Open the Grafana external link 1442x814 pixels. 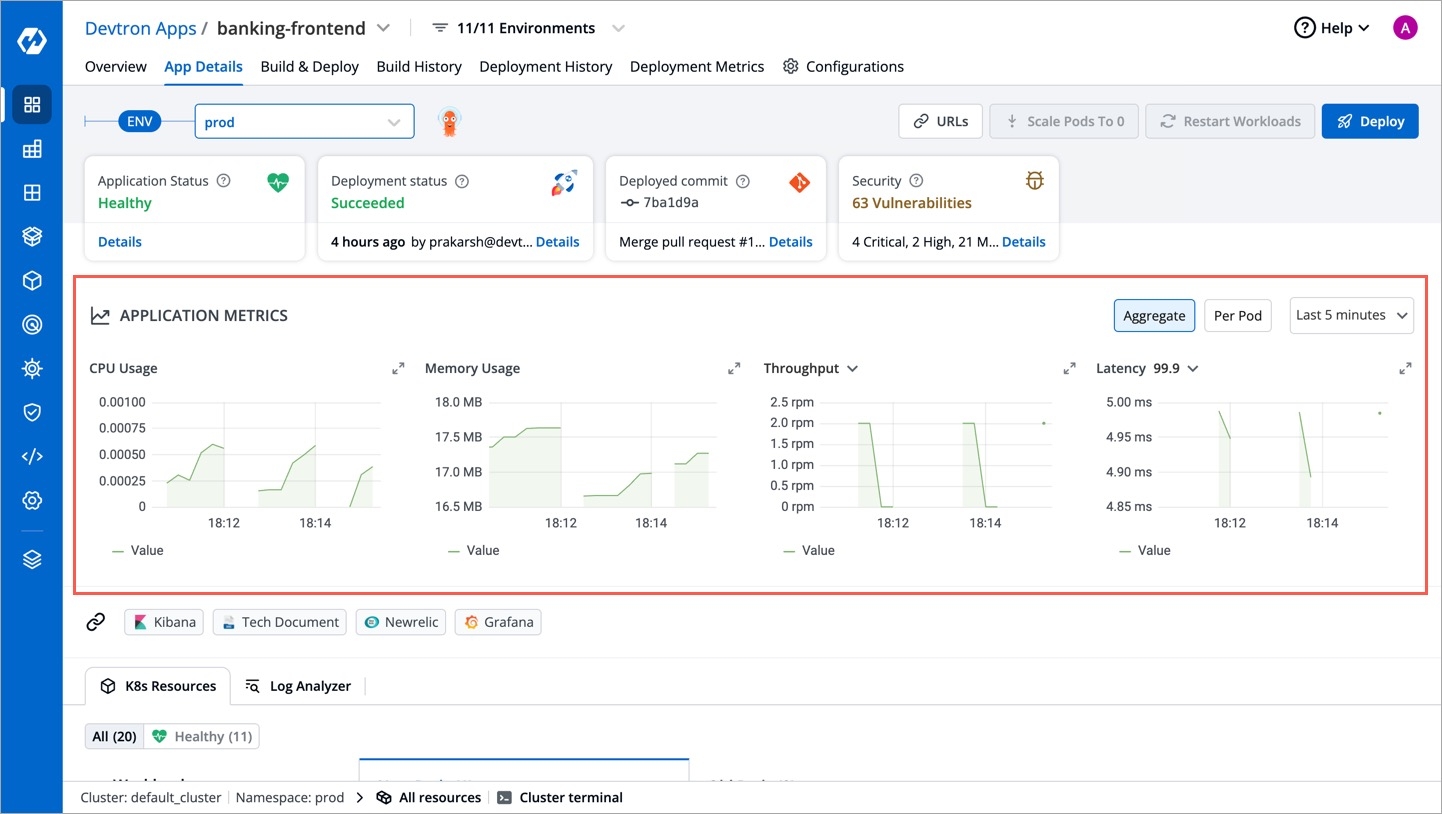click(x=498, y=622)
